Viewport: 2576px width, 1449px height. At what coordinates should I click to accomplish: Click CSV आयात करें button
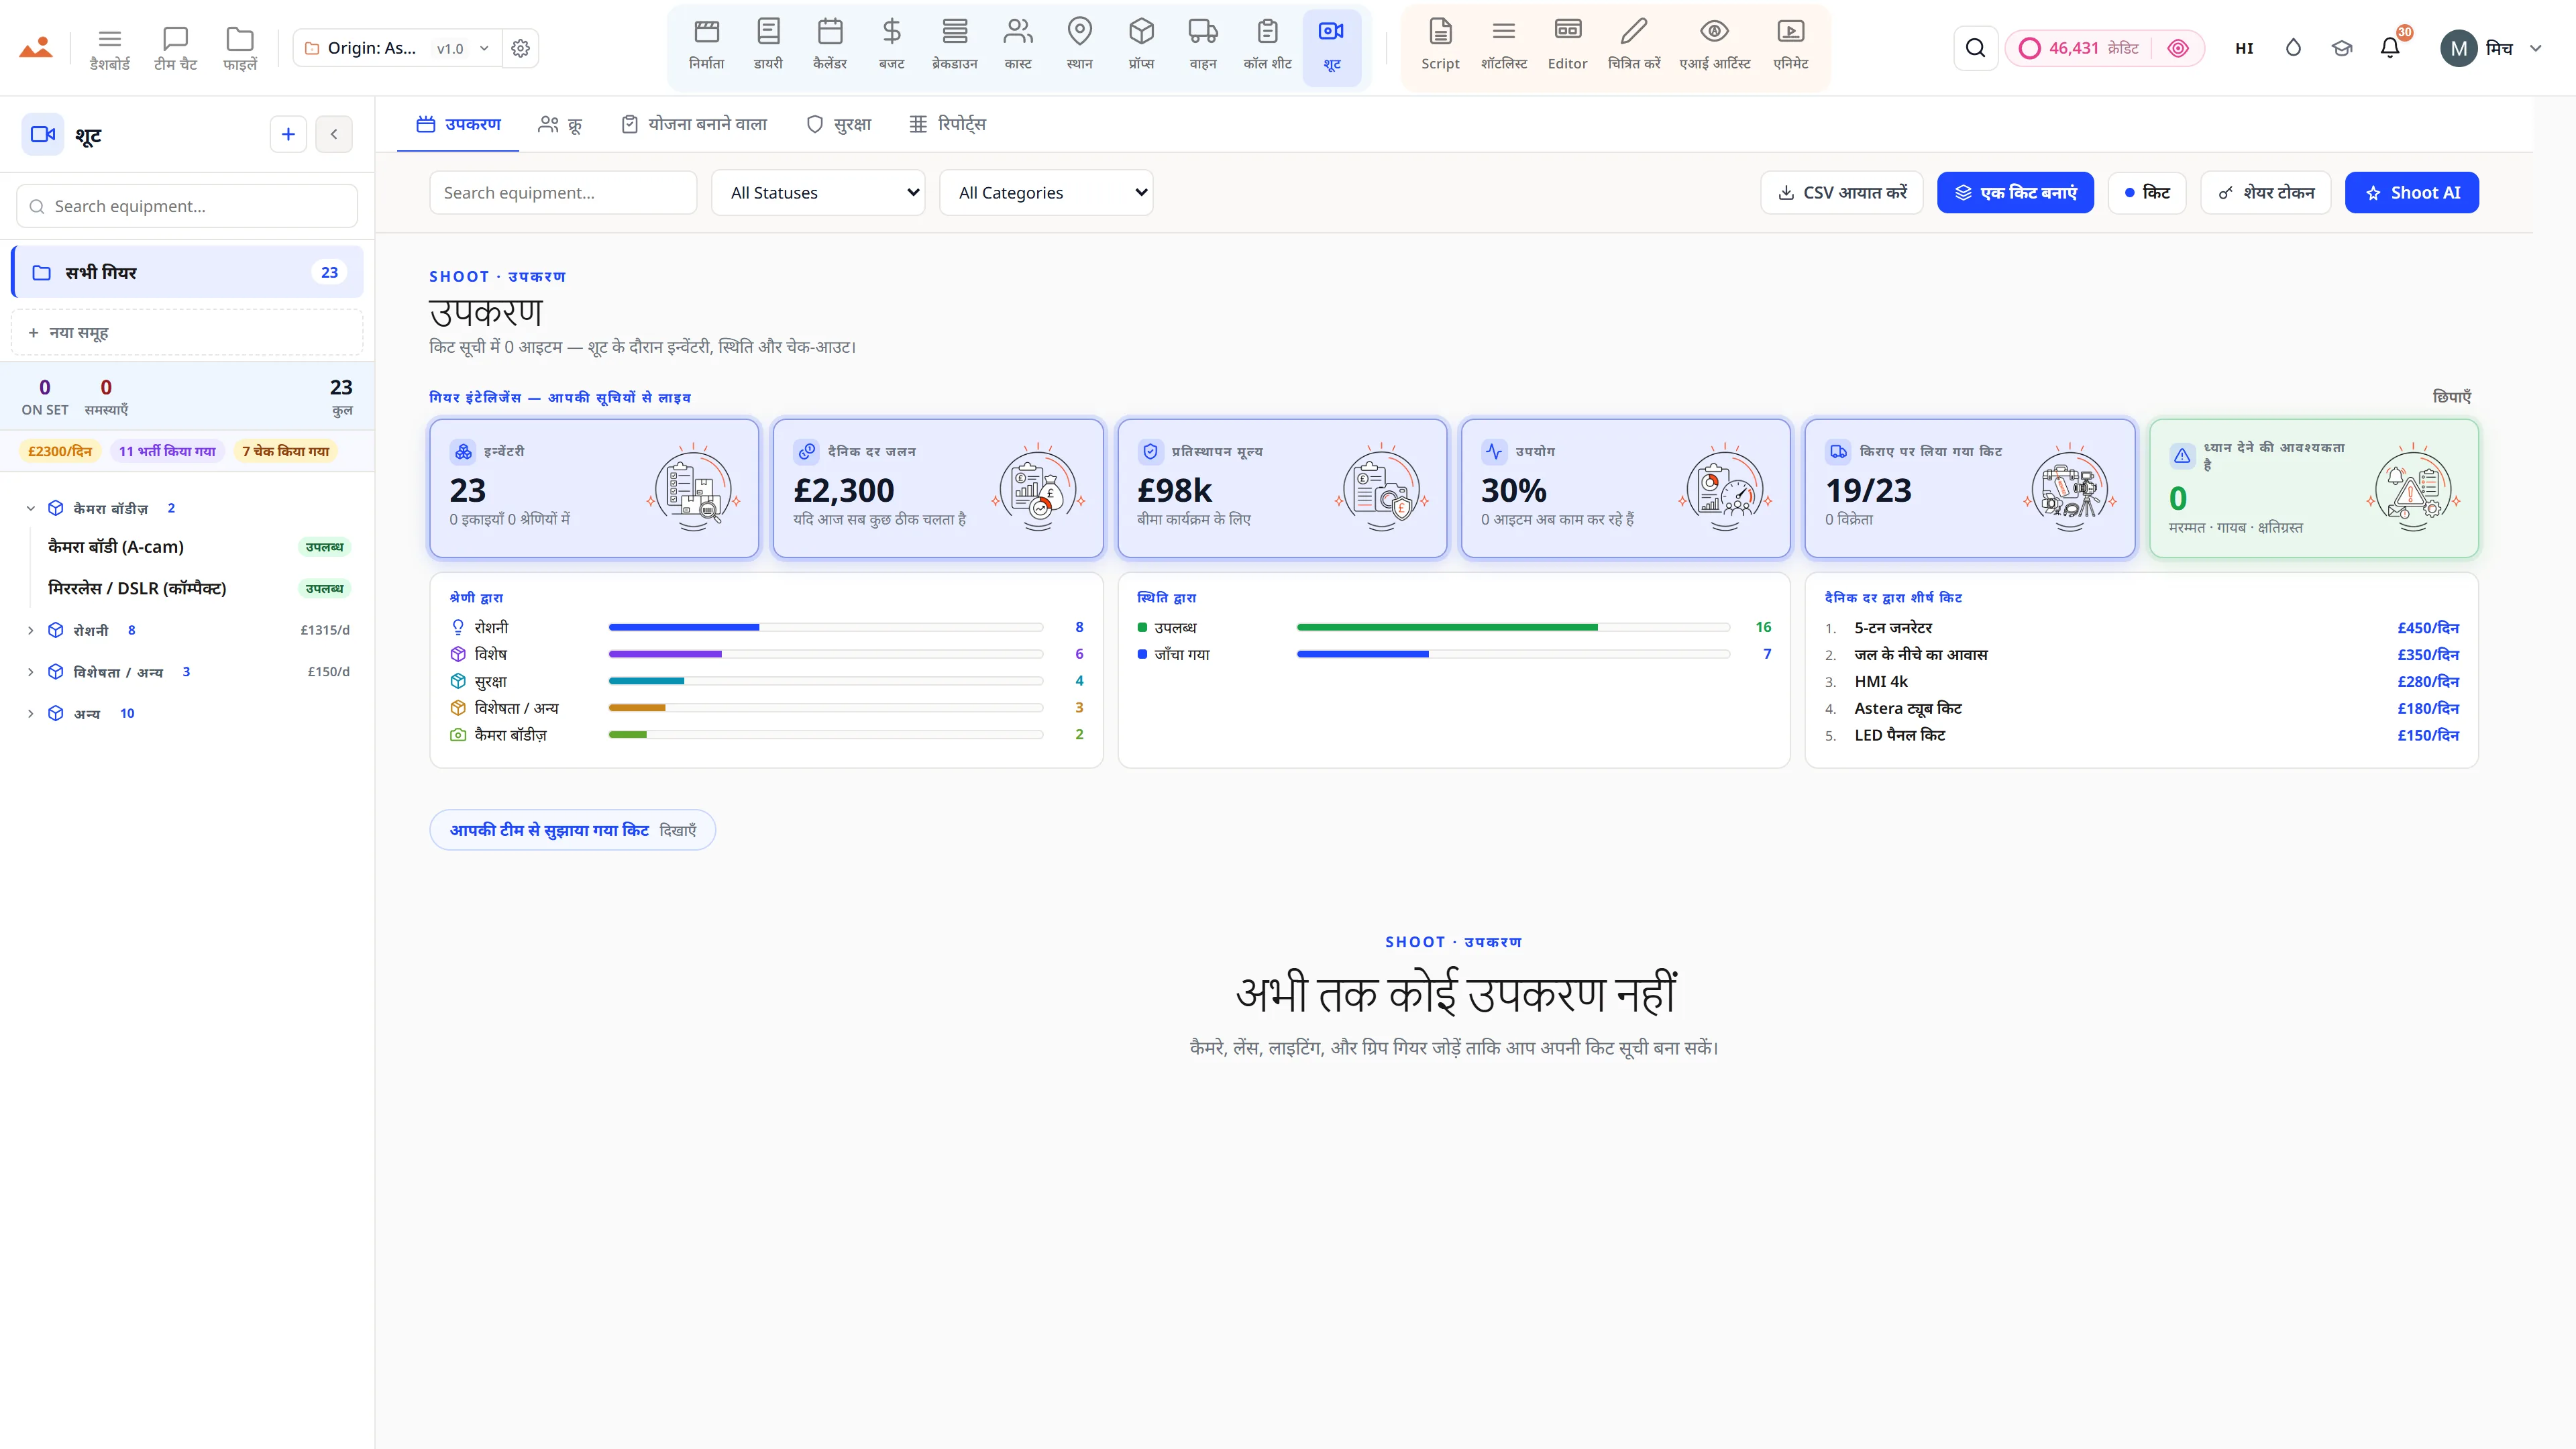(1842, 193)
